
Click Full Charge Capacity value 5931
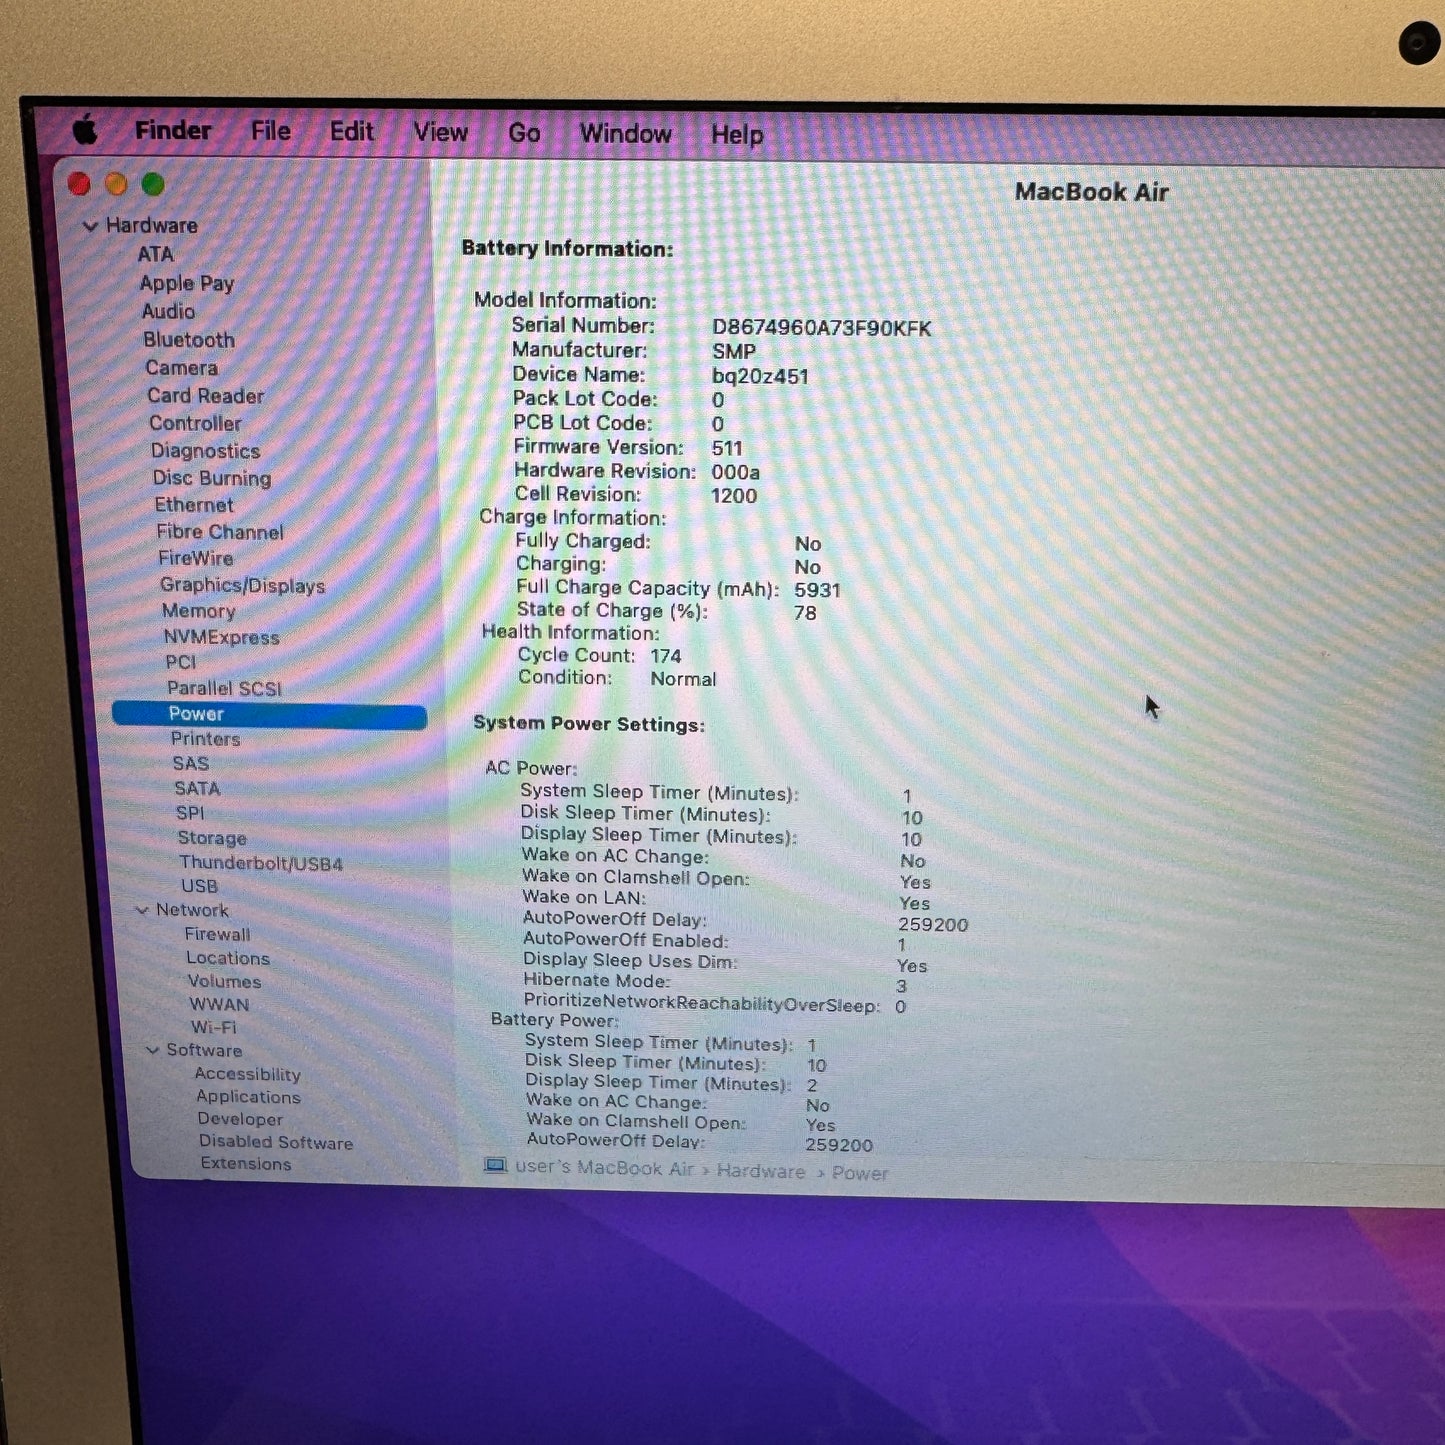818,590
